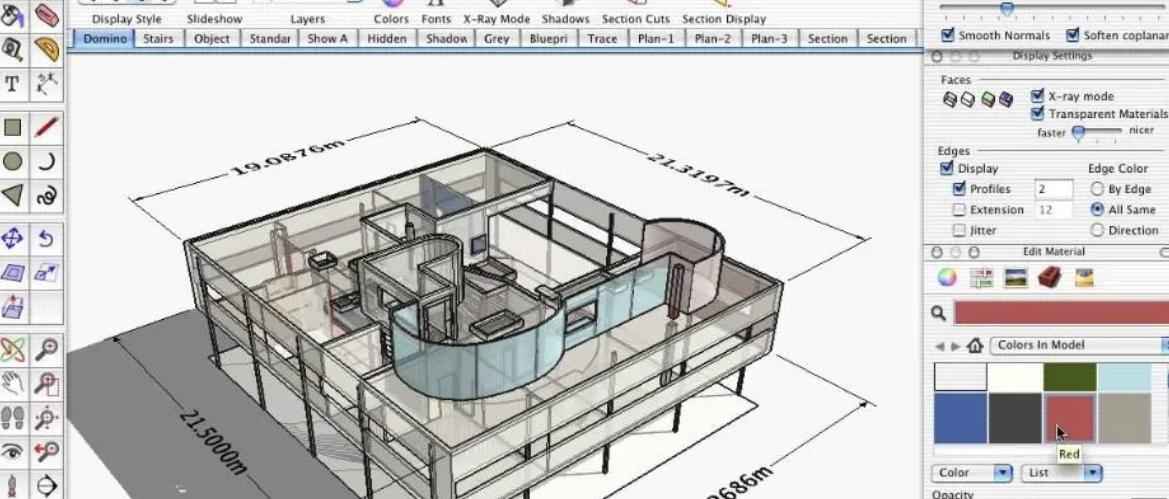Screen dimensions: 1169x499
Task: Pick the Circle drawing tool
Action: coord(14,161)
